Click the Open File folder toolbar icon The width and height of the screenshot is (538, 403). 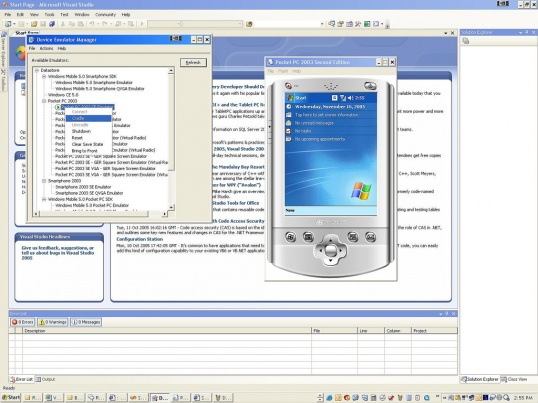click(34, 24)
